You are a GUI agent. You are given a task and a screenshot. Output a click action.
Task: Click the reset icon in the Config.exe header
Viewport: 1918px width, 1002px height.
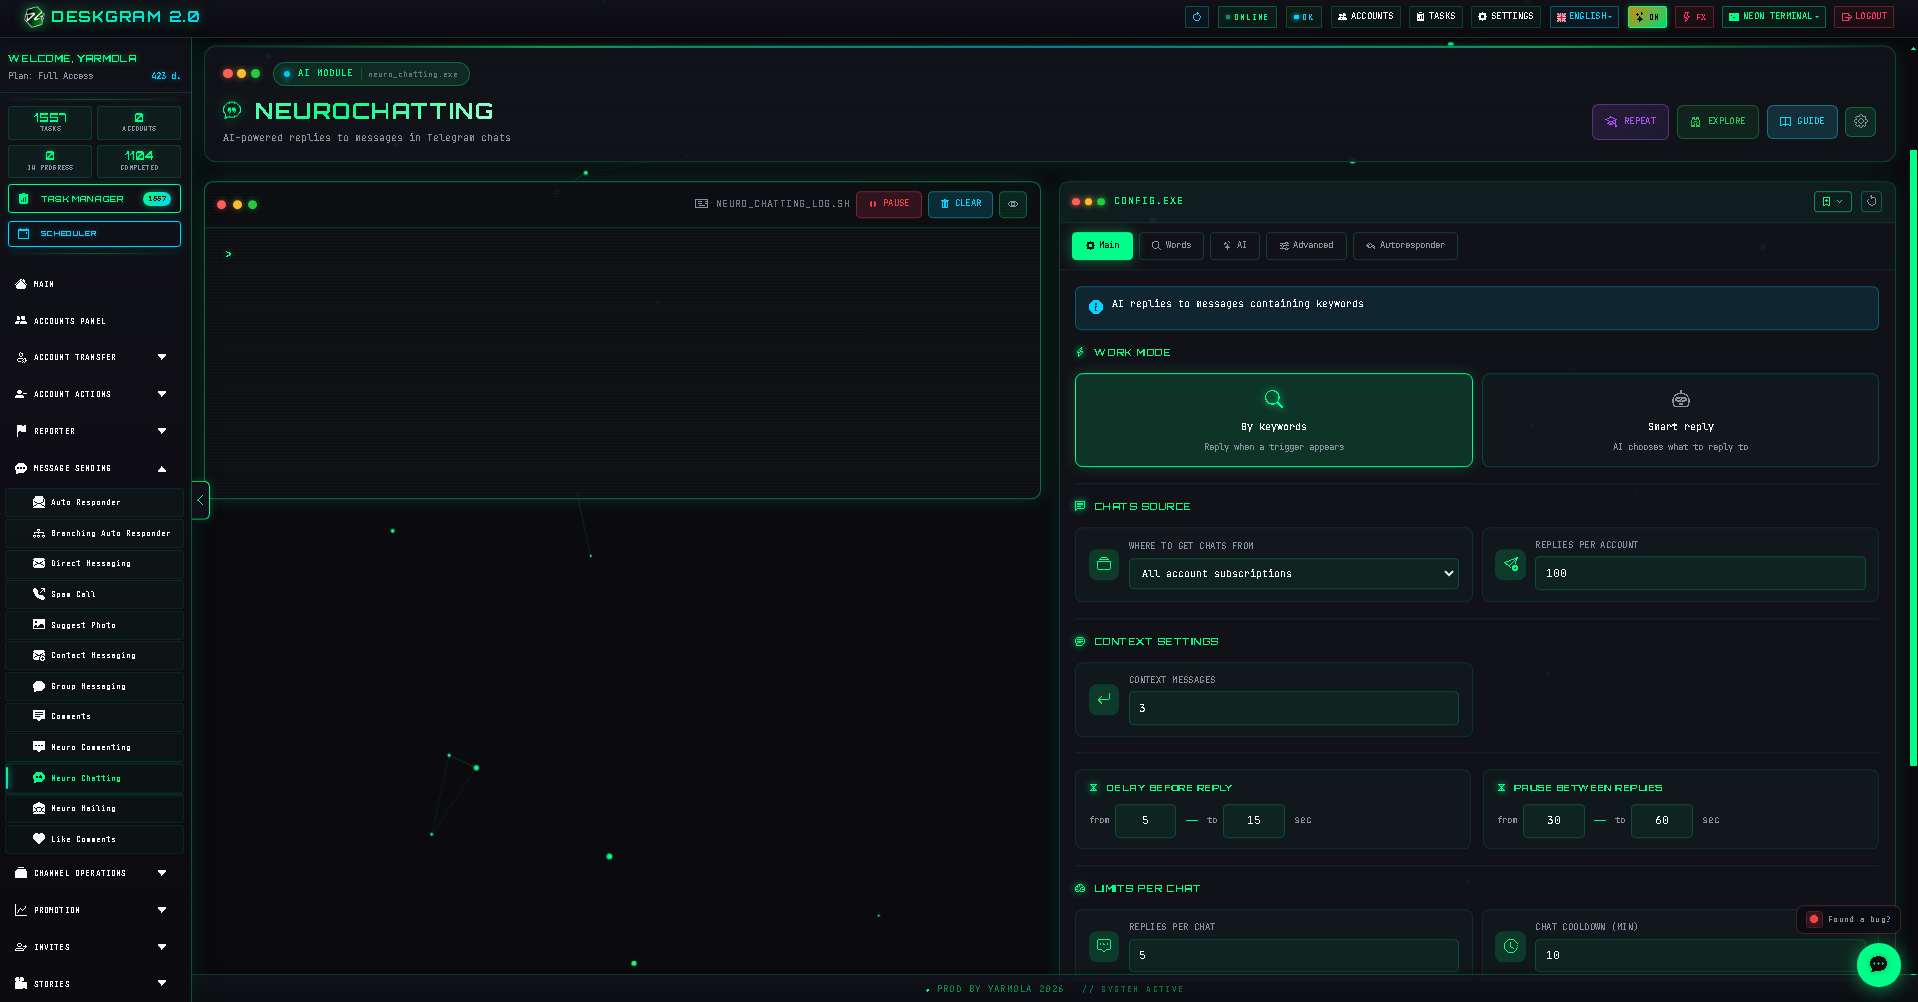click(x=1871, y=201)
